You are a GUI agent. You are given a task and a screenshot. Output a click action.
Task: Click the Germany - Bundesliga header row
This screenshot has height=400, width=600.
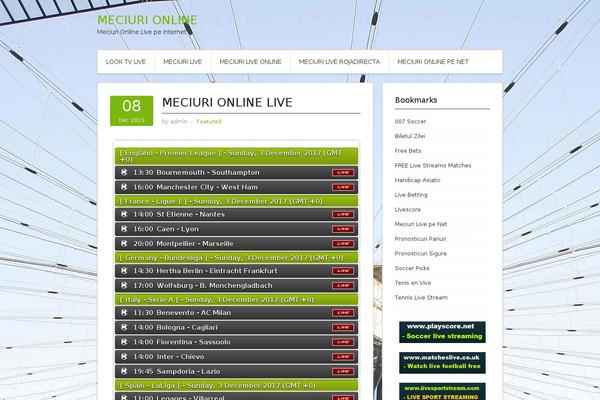[x=236, y=258]
